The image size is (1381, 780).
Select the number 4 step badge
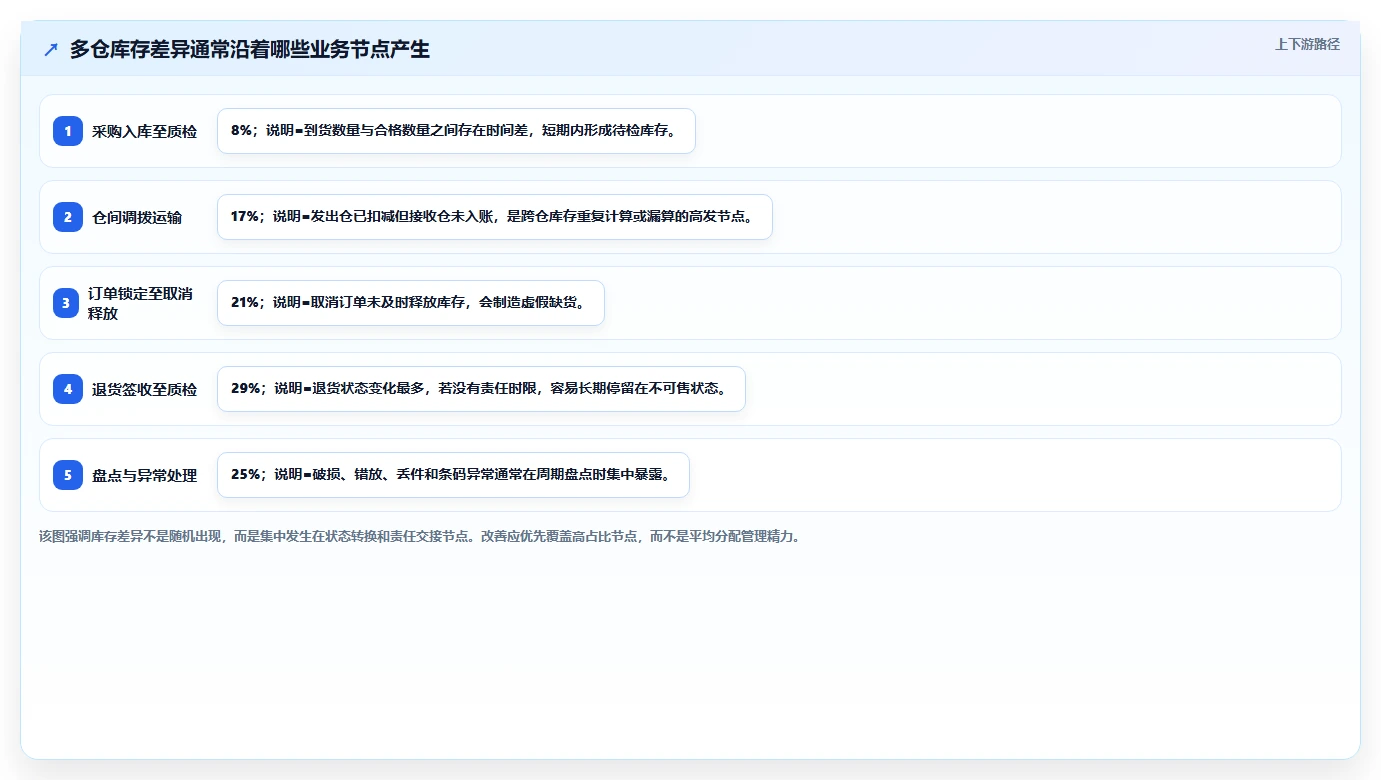[x=68, y=389]
